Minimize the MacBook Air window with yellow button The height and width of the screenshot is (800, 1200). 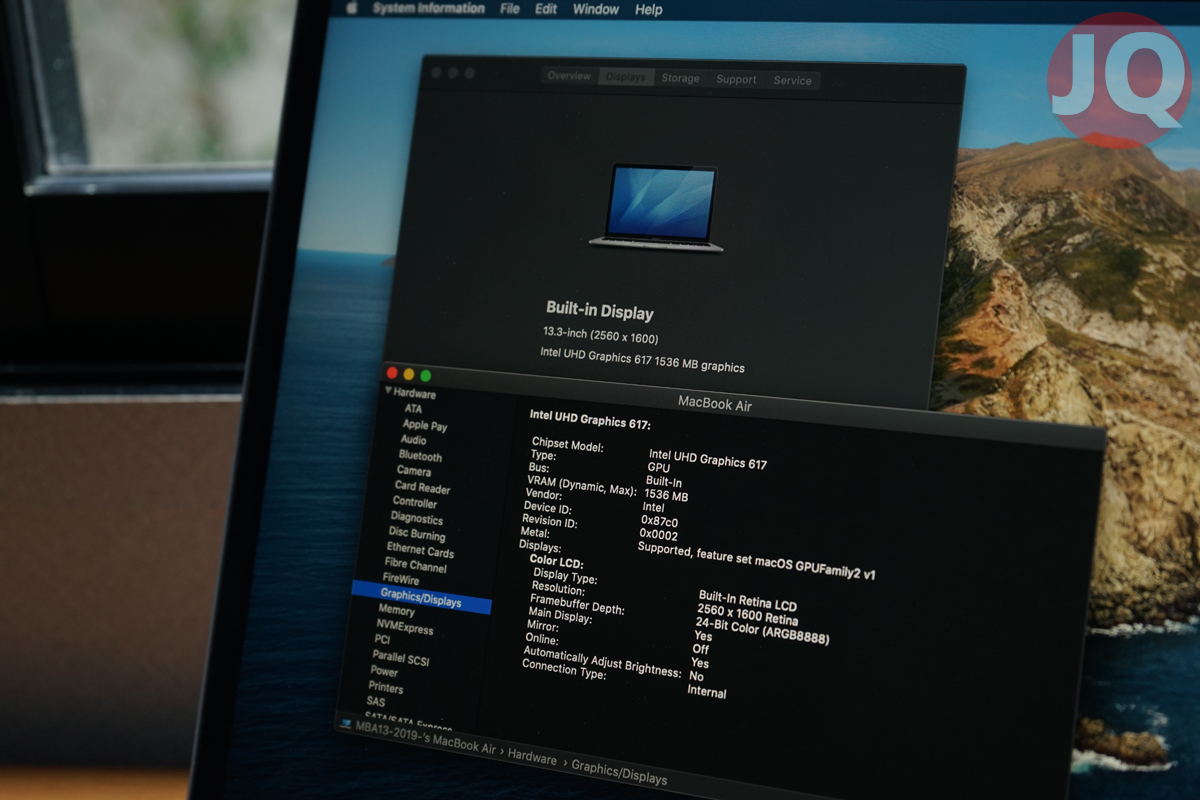tap(409, 374)
